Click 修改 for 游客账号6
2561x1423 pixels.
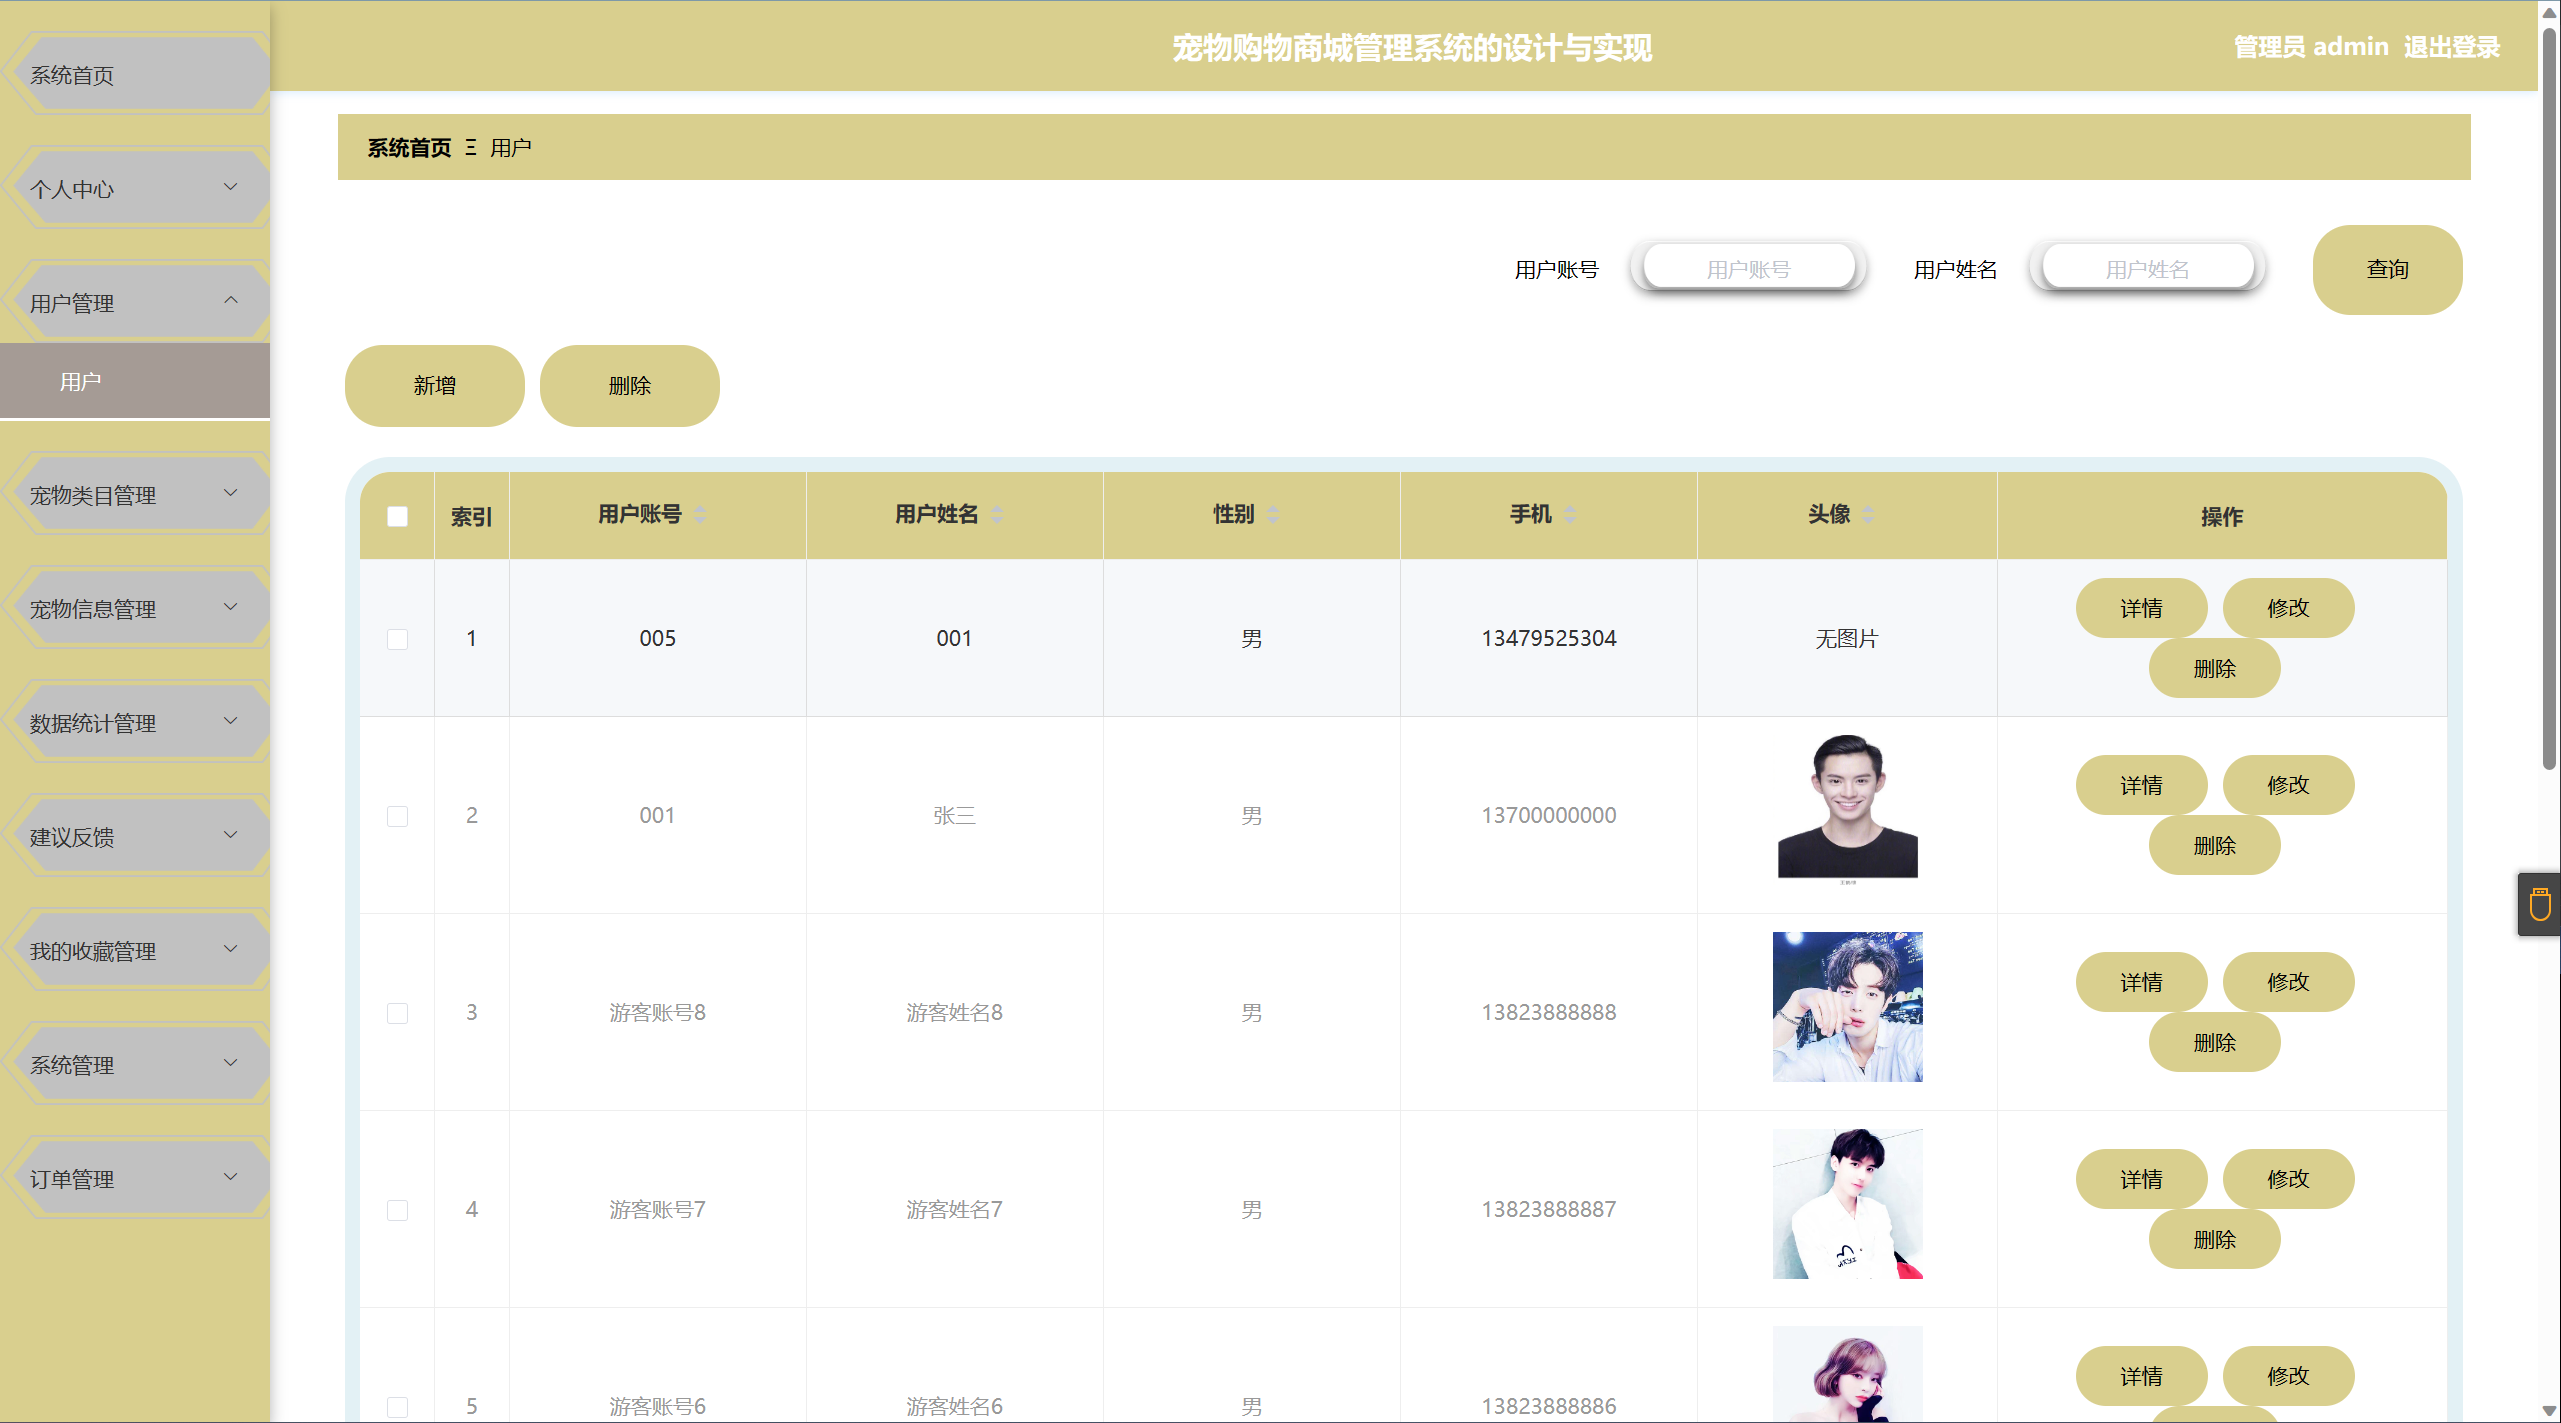click(2288, 1376)
